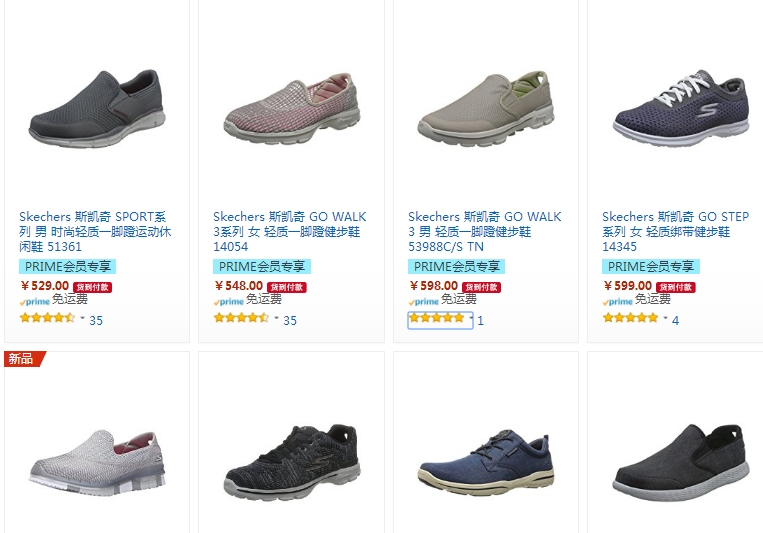Click the PRIME会员专享 badge under GO STEP 14345
The width and height of the screenshot is (763, 533).
point(650,267)
